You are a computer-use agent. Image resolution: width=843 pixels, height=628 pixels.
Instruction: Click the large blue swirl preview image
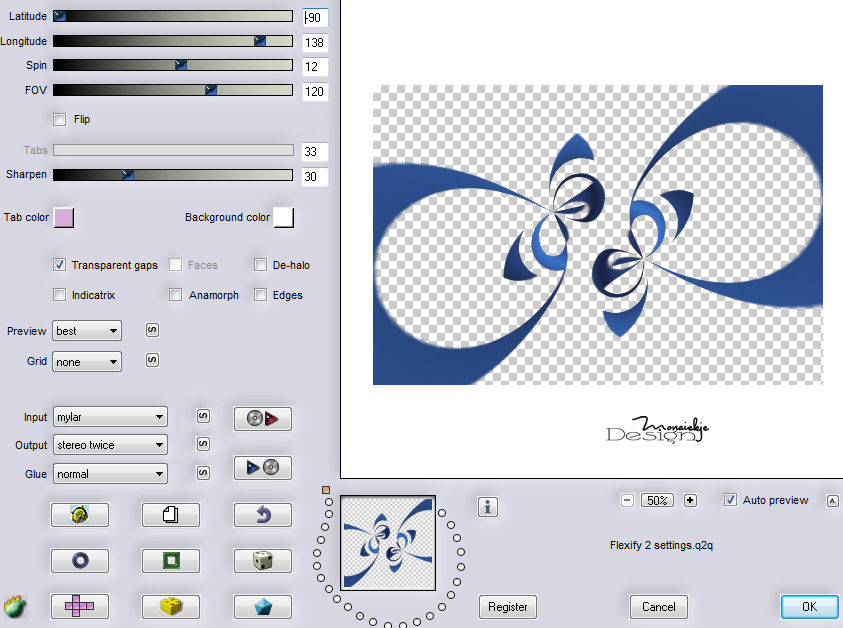click(x=598, y=235)
